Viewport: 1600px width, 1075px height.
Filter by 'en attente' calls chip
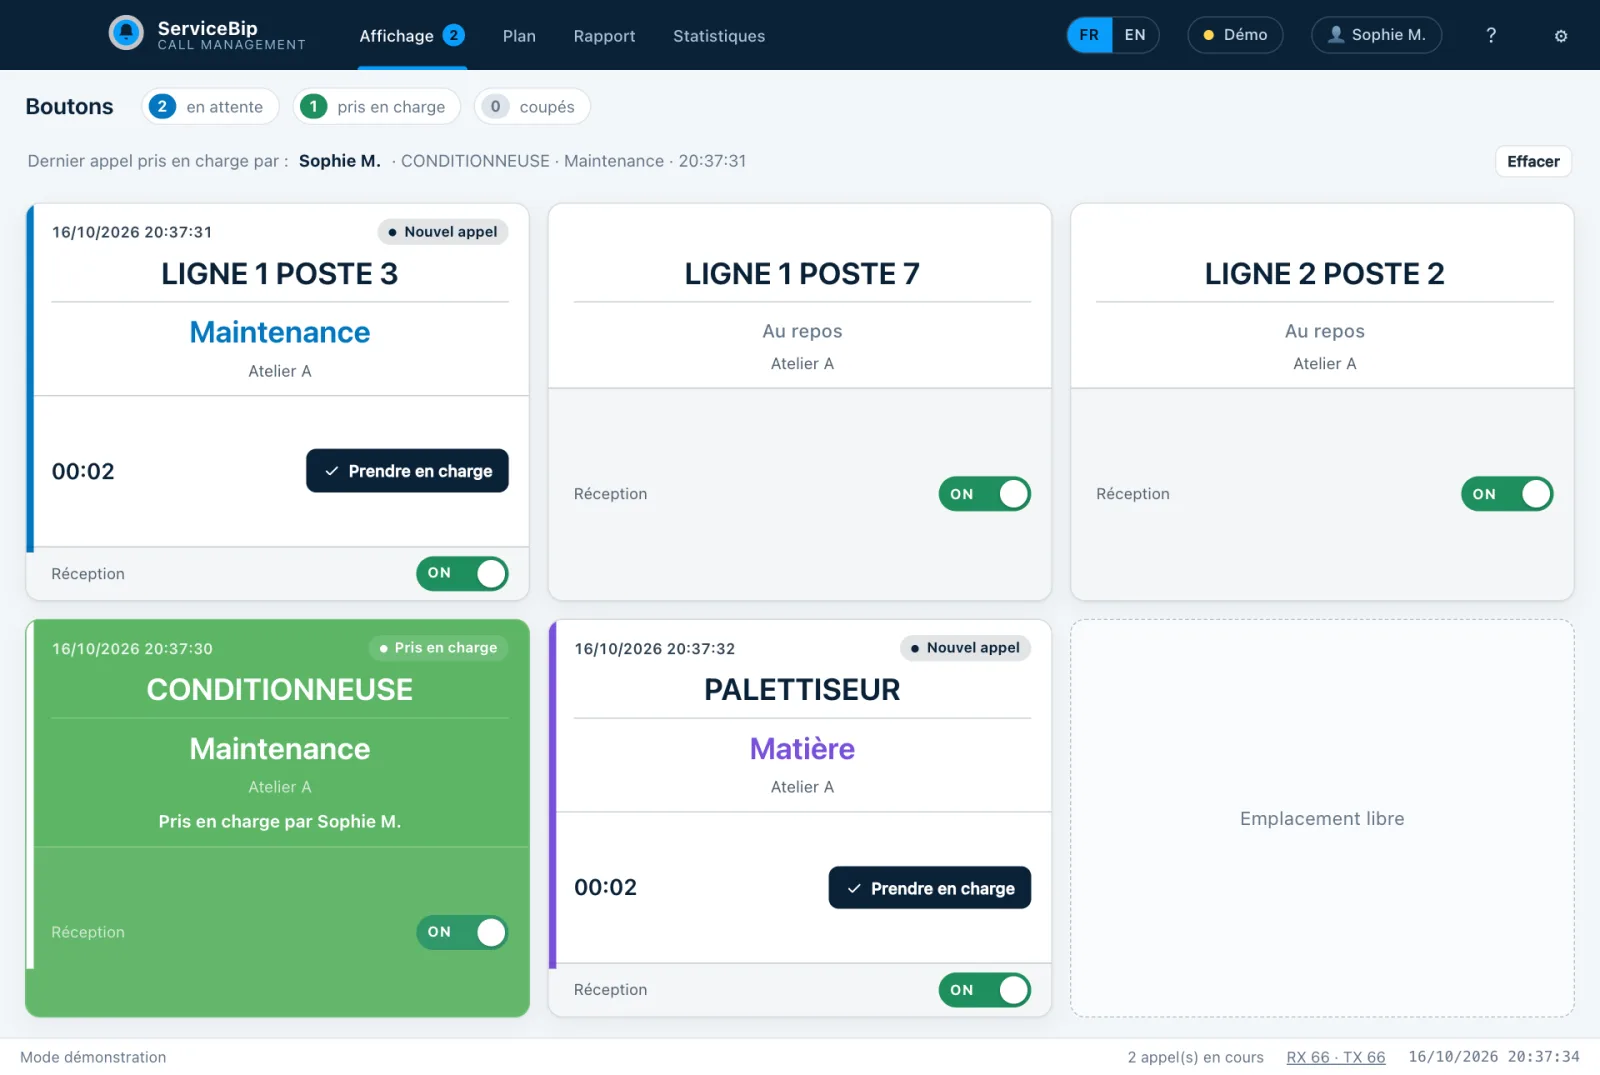tap(210, 107)
